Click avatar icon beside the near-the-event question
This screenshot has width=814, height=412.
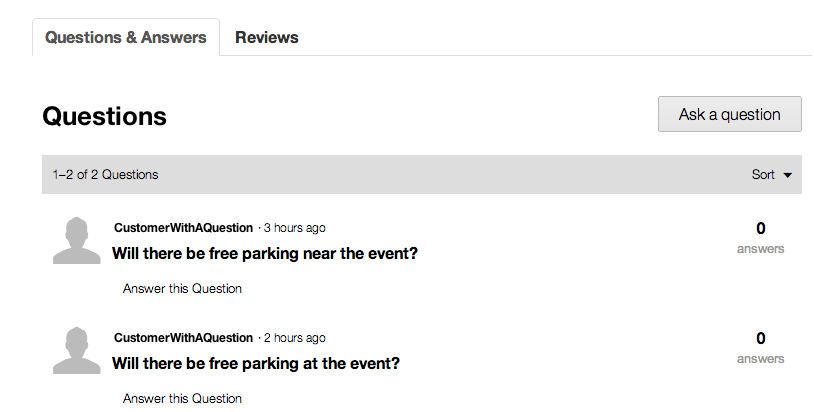[76, 240]
